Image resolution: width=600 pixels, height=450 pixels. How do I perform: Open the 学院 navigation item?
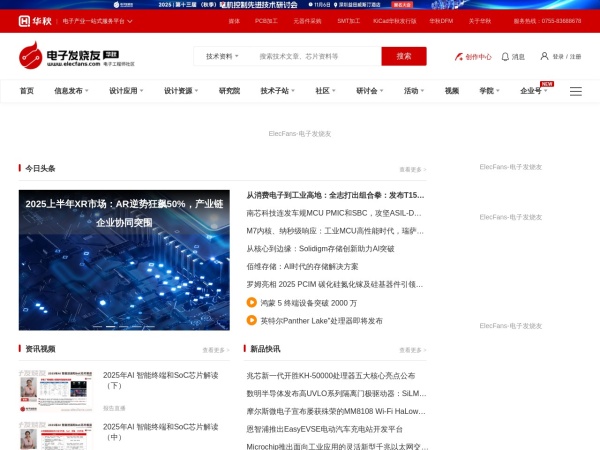click(x=489, y=91)
